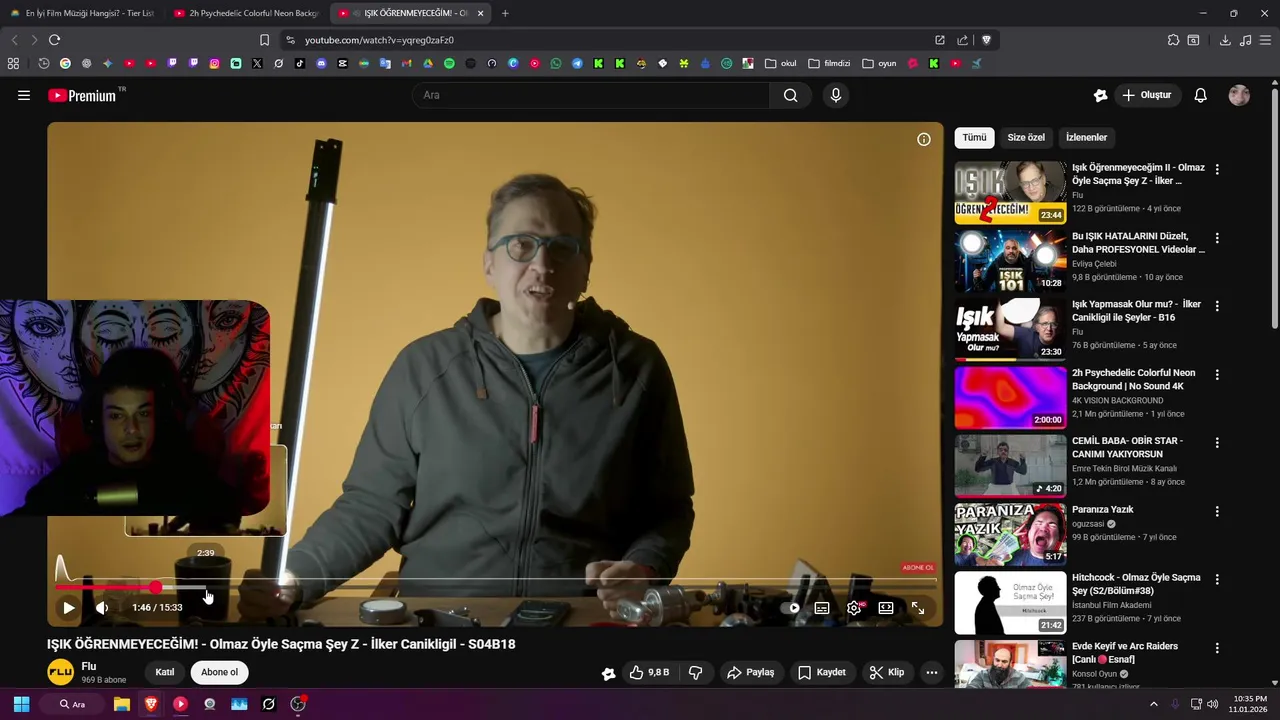Open the player settings gear
Image resolution: width=1280 pixels, height=720 pixels.
coord(854,607)
